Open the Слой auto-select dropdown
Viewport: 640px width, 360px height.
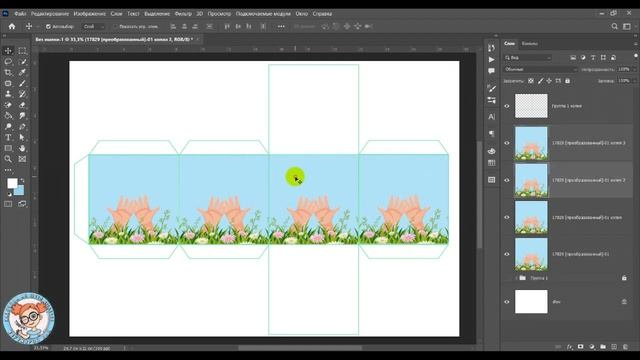click(x=93, y=27)
